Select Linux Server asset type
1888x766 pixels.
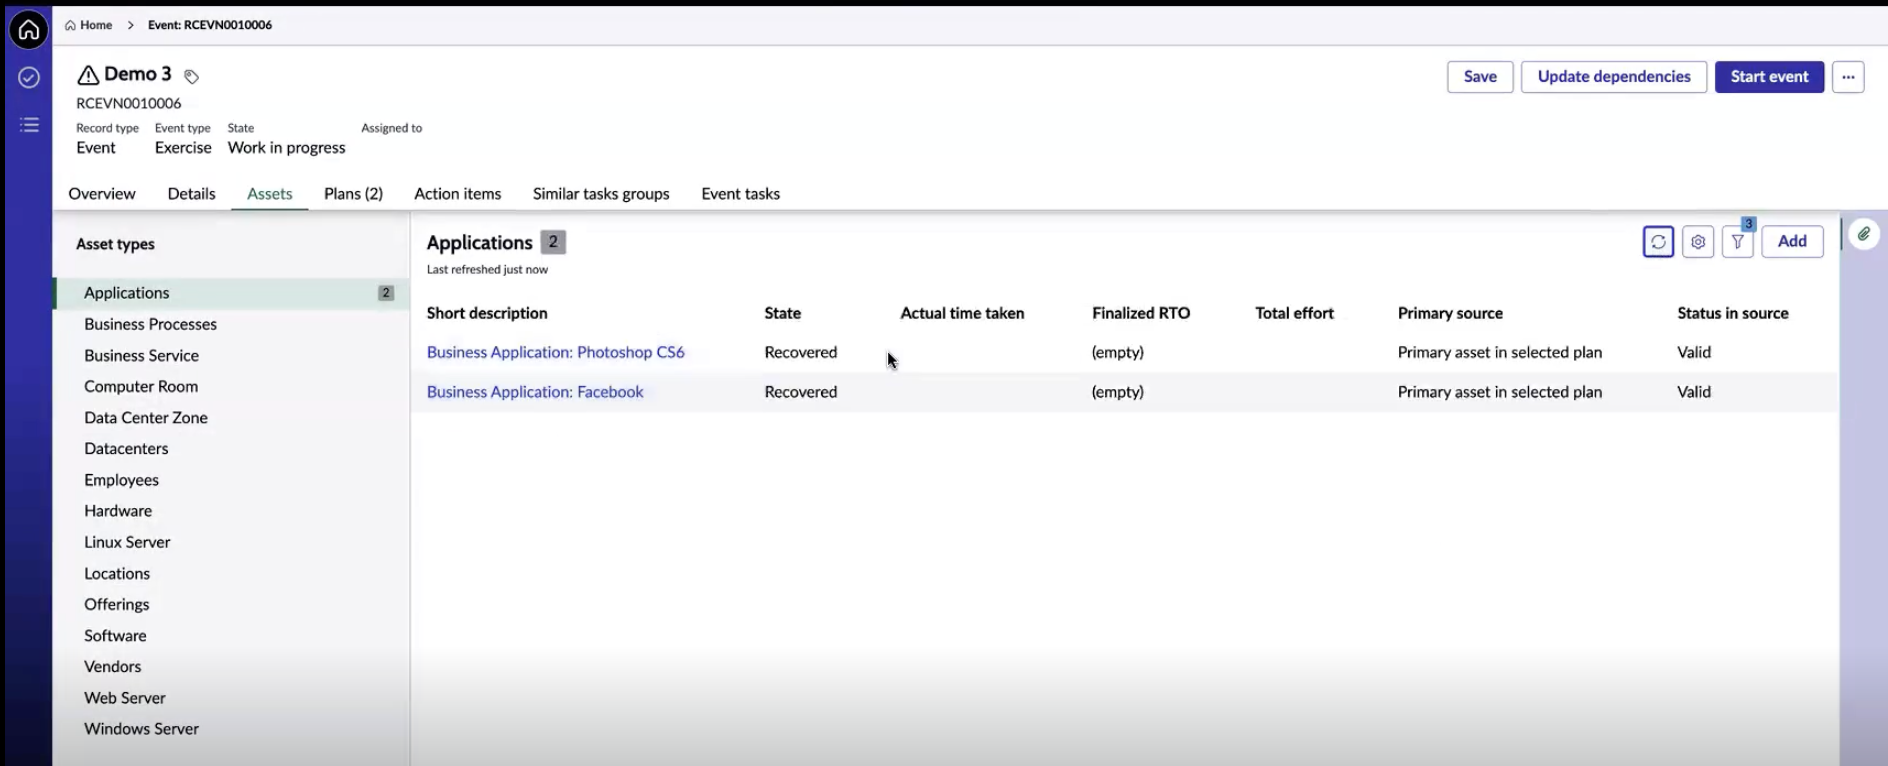[232, 542]
